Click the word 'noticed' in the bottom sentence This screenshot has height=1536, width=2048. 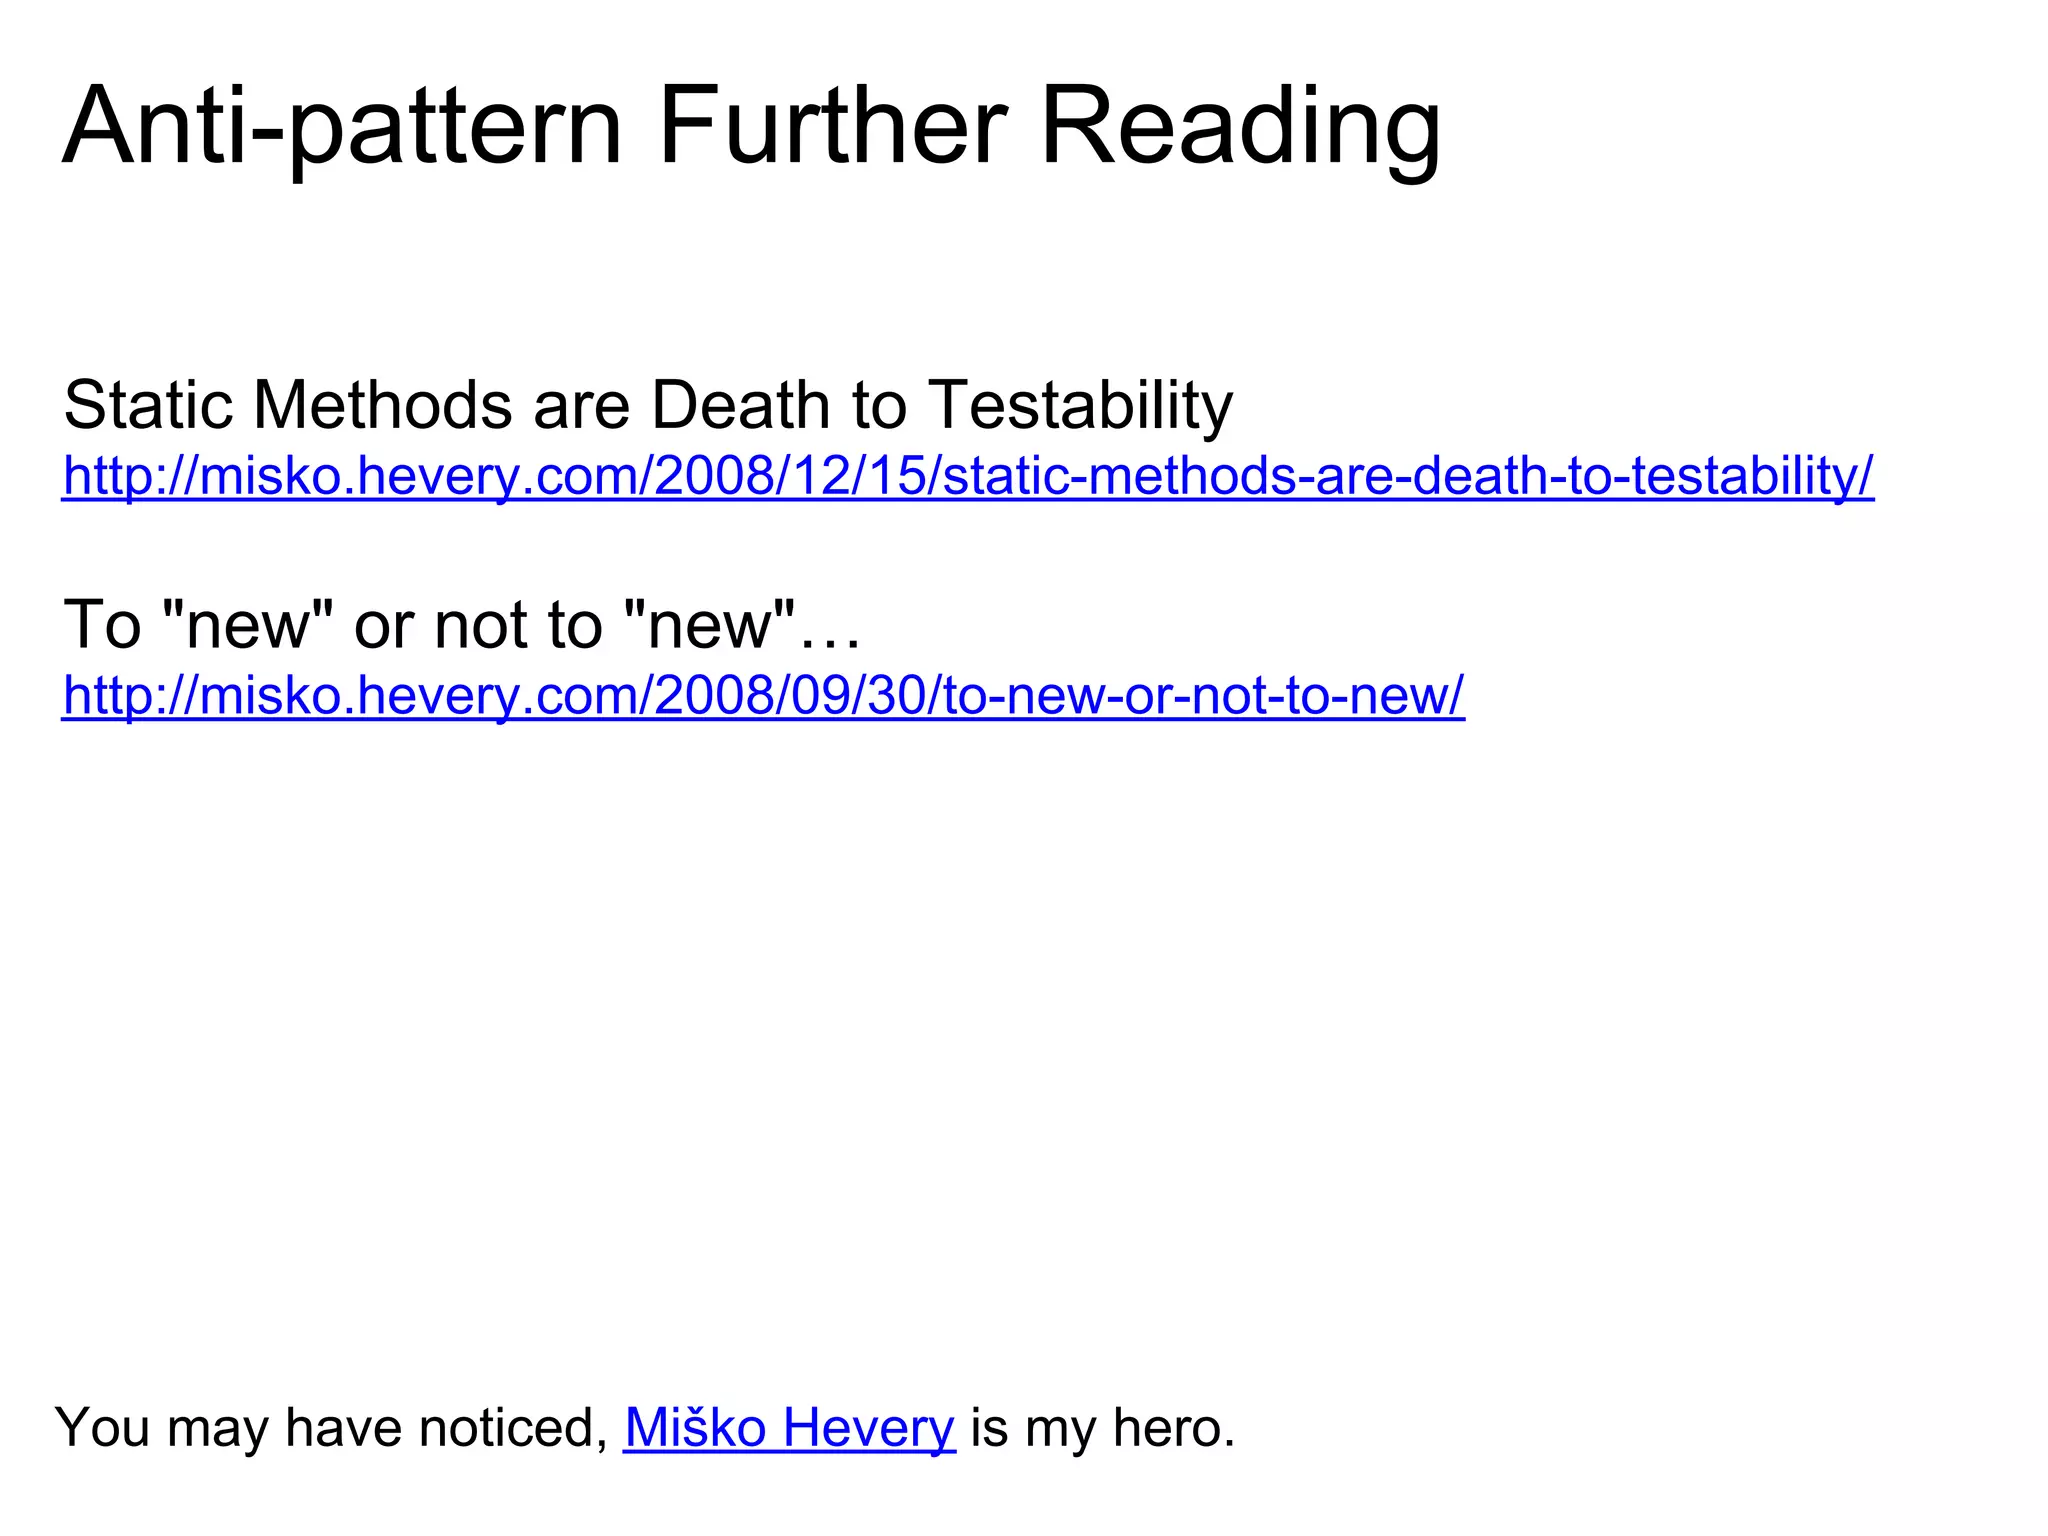(512, 1427)
